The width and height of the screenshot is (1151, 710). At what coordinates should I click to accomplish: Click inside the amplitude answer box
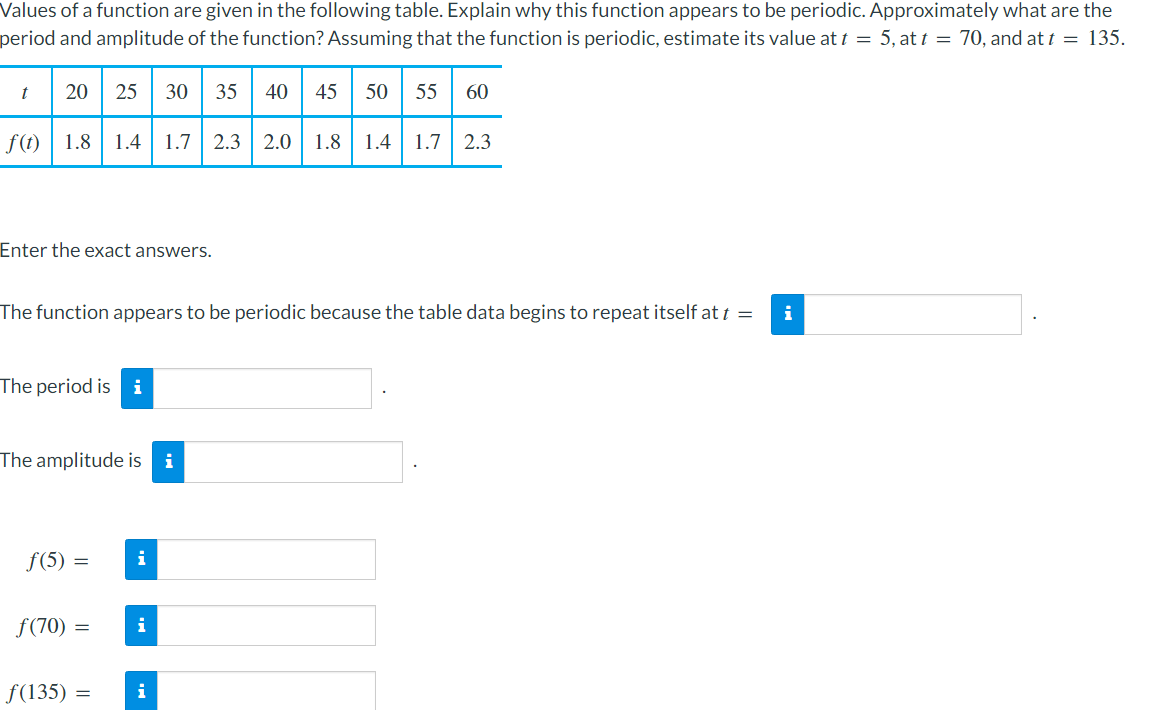[295, 461]
